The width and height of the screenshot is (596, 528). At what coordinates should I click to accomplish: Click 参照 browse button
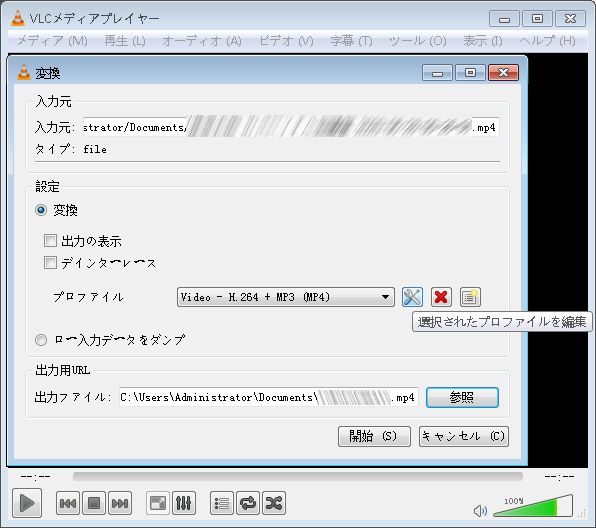[462, 397]
